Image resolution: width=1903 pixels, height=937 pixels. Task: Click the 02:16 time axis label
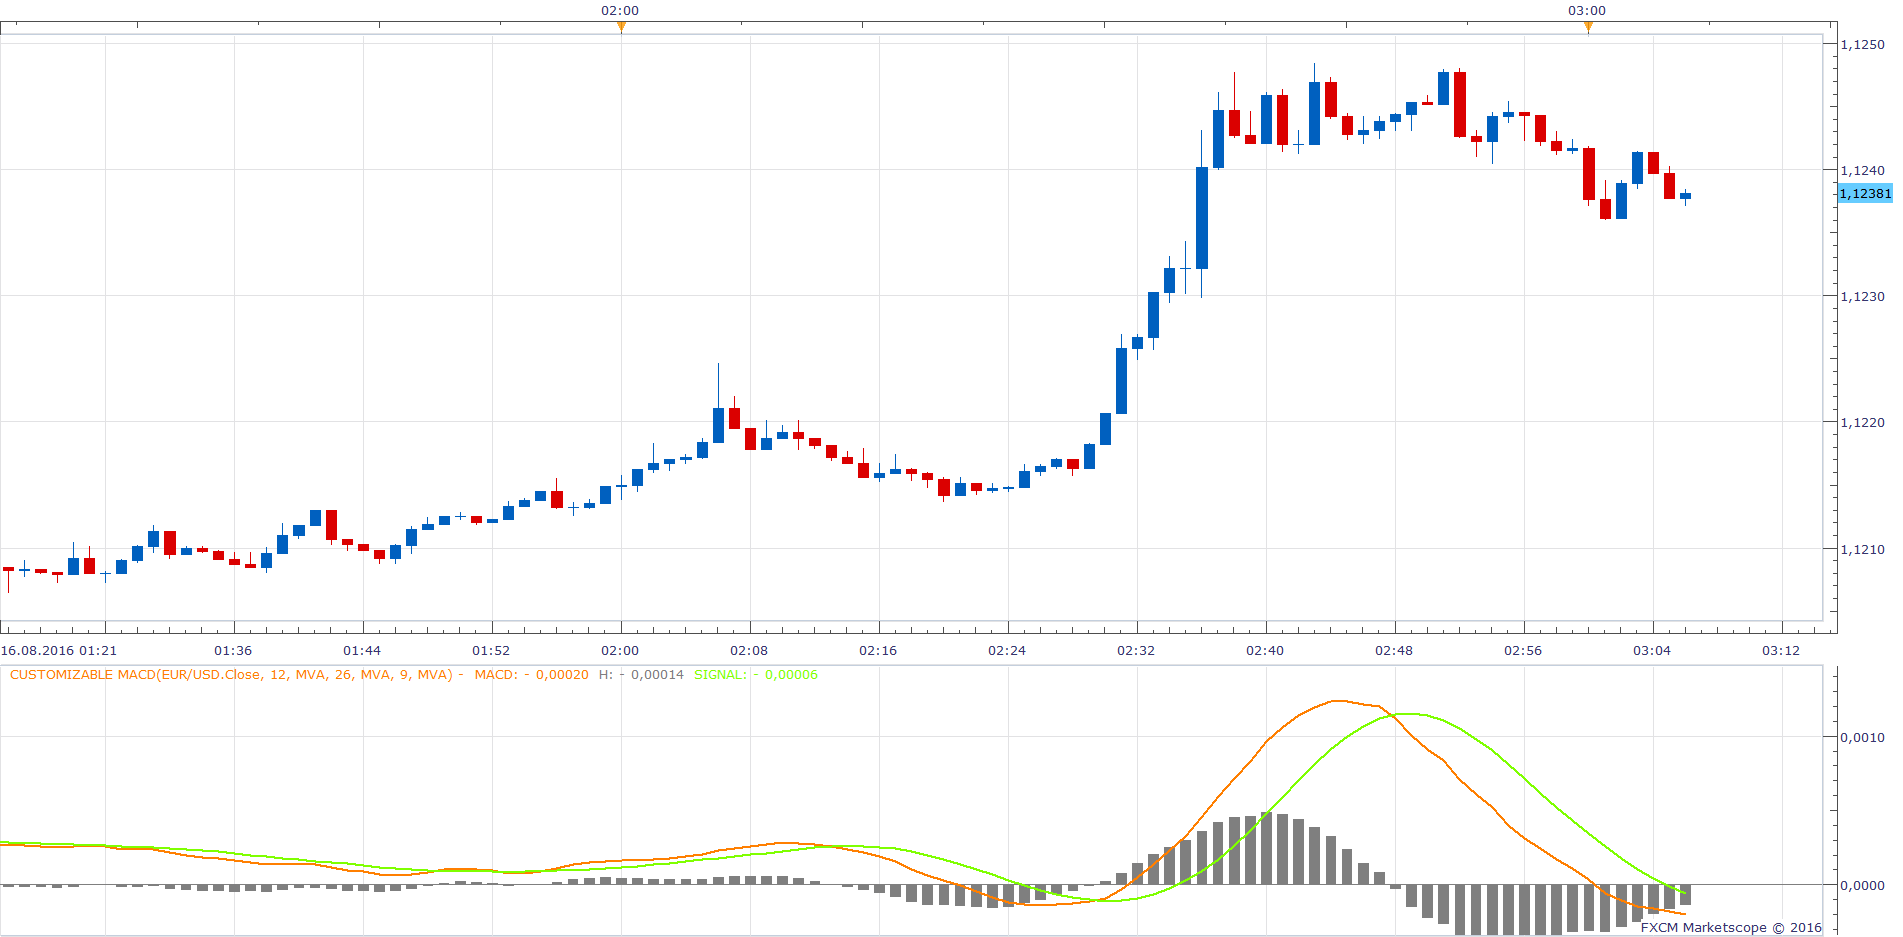click(x=878, y=650)
